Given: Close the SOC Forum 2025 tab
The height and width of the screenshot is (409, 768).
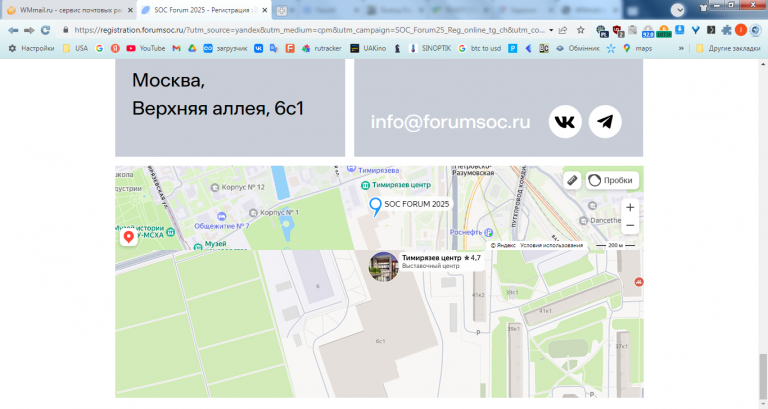Looking at the screenshot, I should point(265,10).
